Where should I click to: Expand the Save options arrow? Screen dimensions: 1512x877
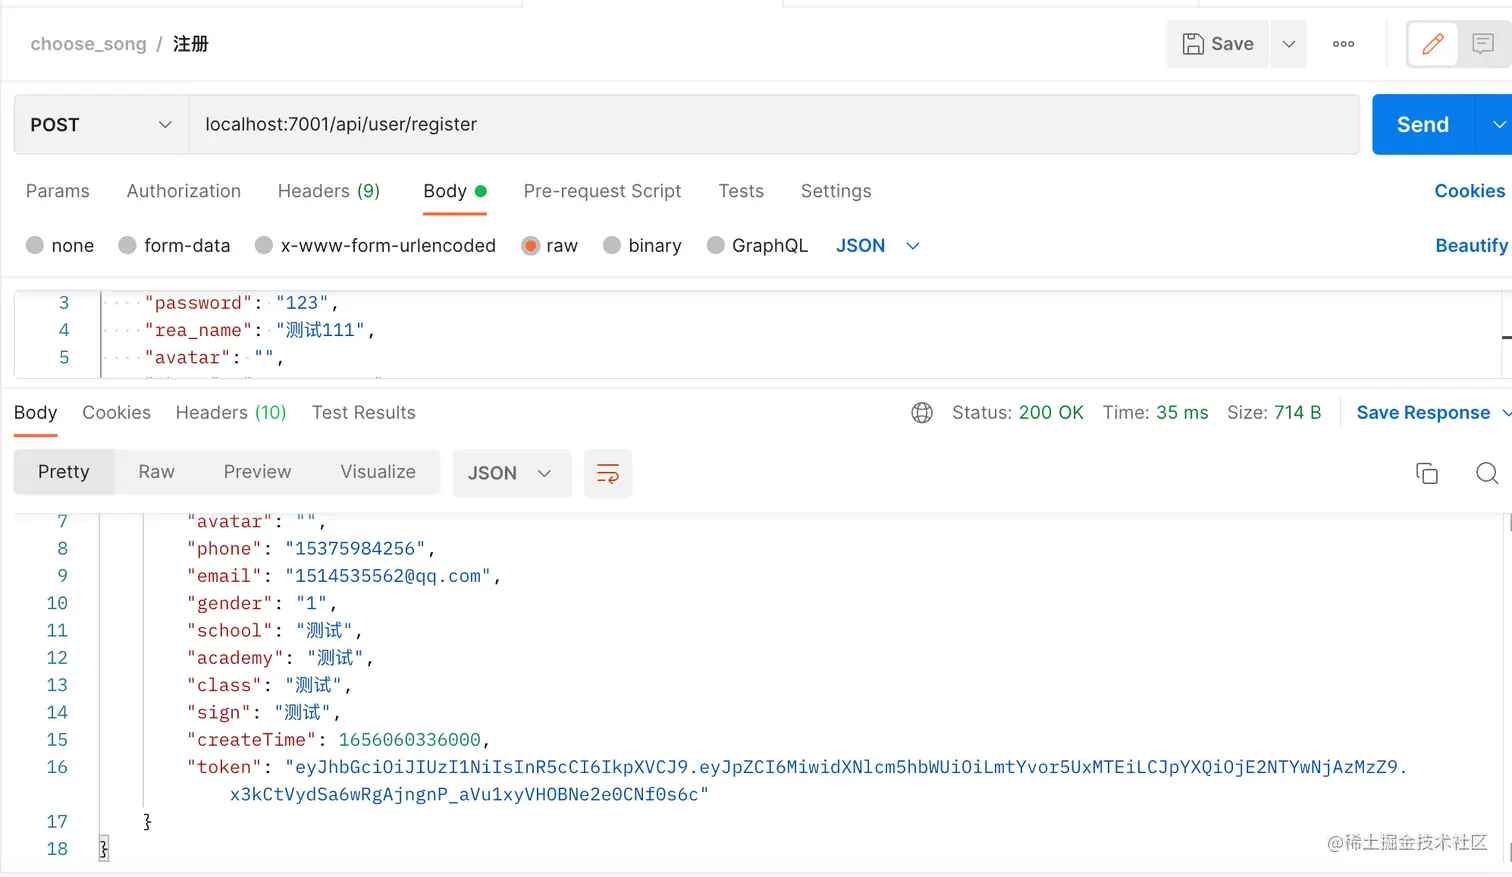pyautogui.click(x=1289, y=44)
